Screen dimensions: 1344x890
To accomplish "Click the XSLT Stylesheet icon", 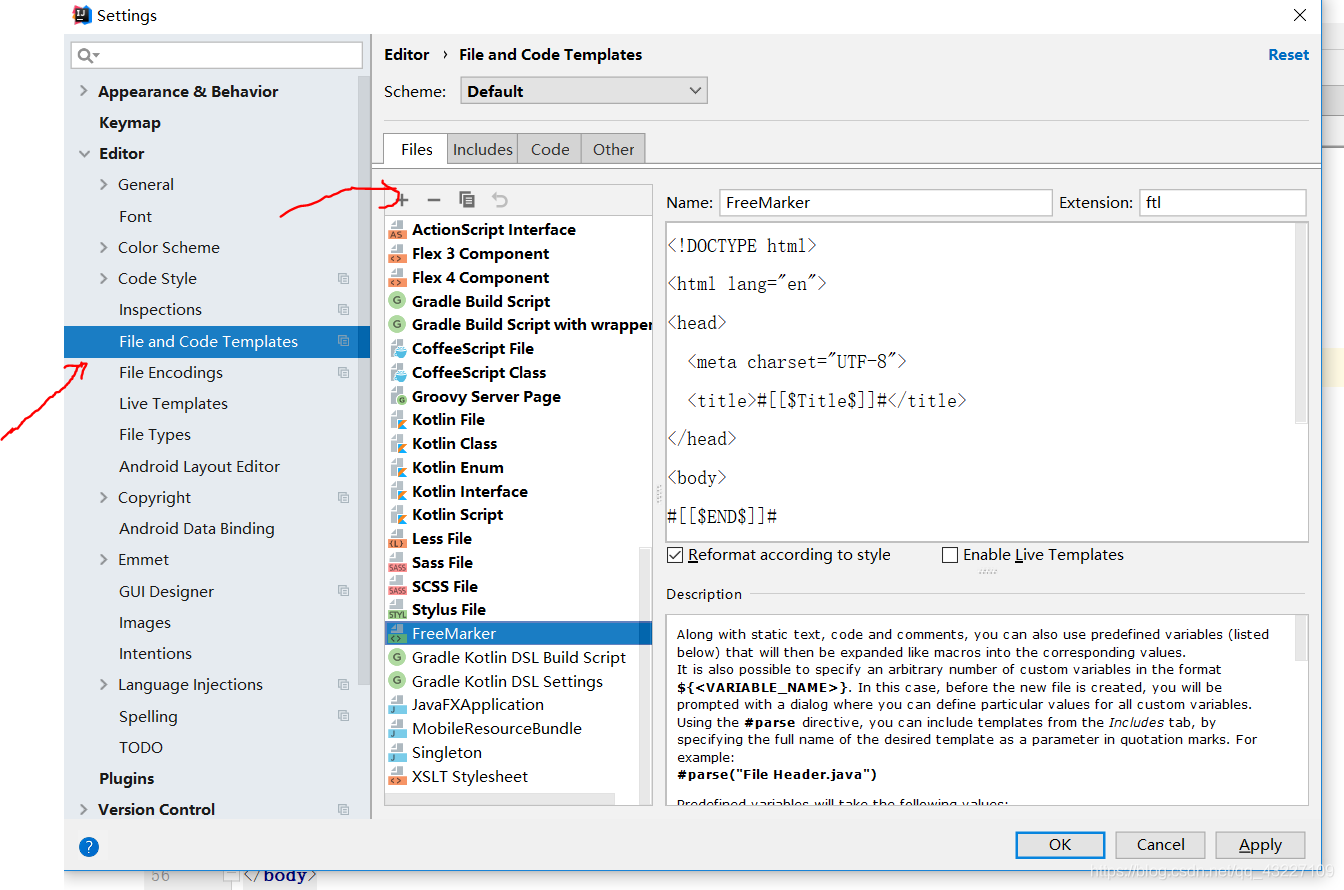I will tap(397, 777).
